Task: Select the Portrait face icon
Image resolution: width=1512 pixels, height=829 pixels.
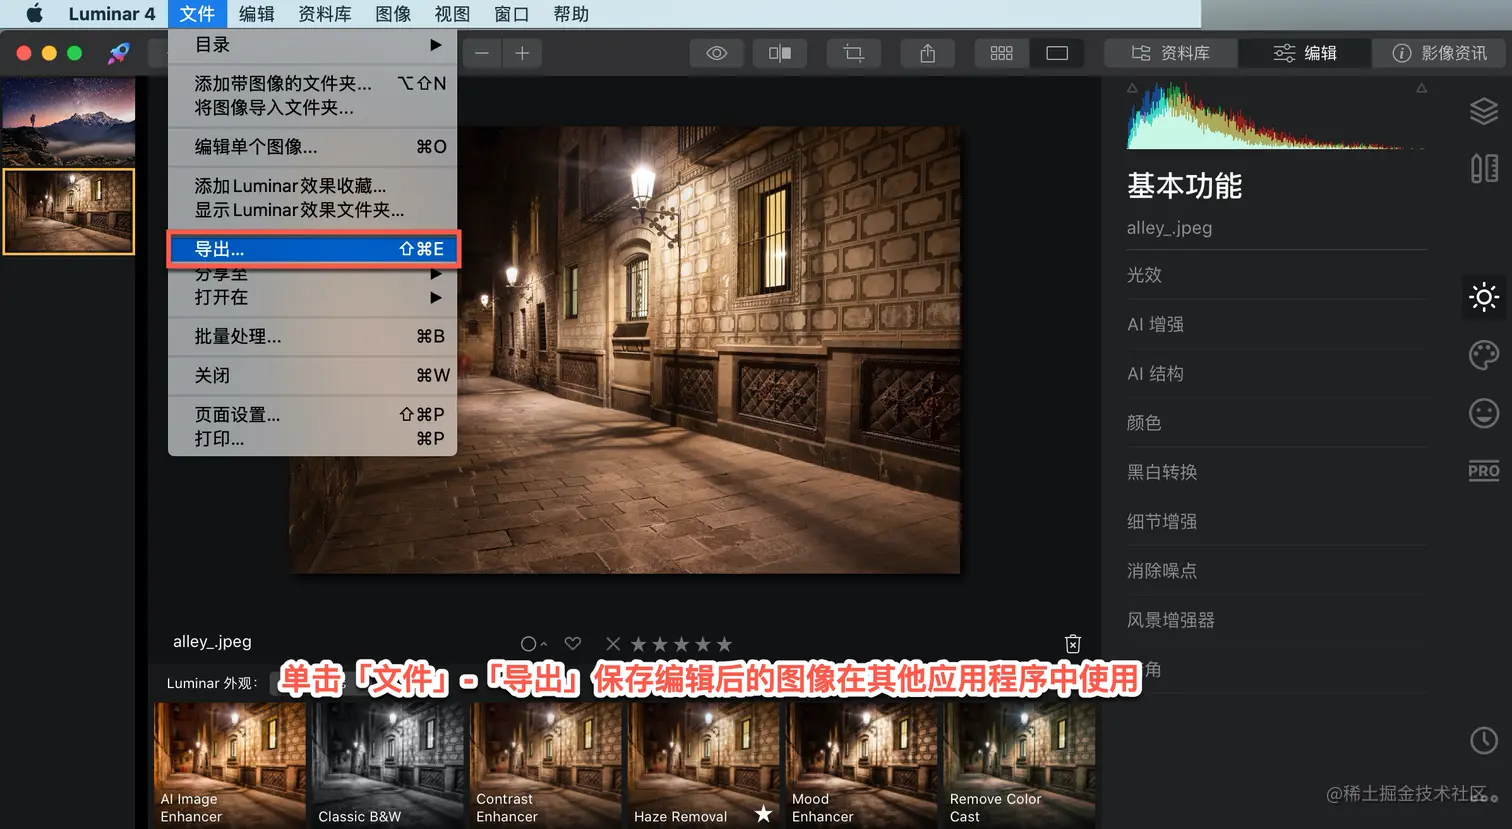Action: (1484, 412)
